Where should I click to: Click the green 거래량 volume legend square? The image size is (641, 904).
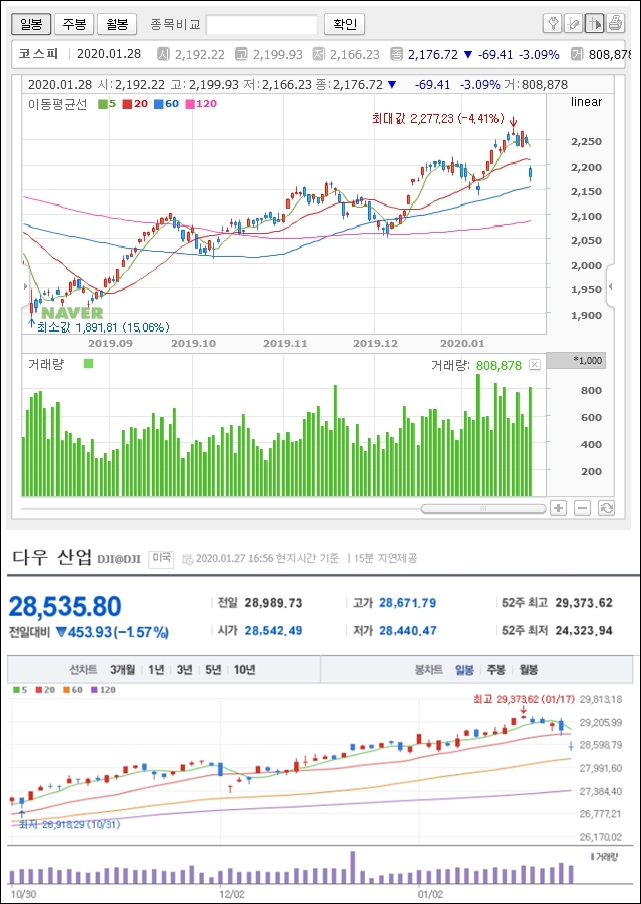point(88,364)
